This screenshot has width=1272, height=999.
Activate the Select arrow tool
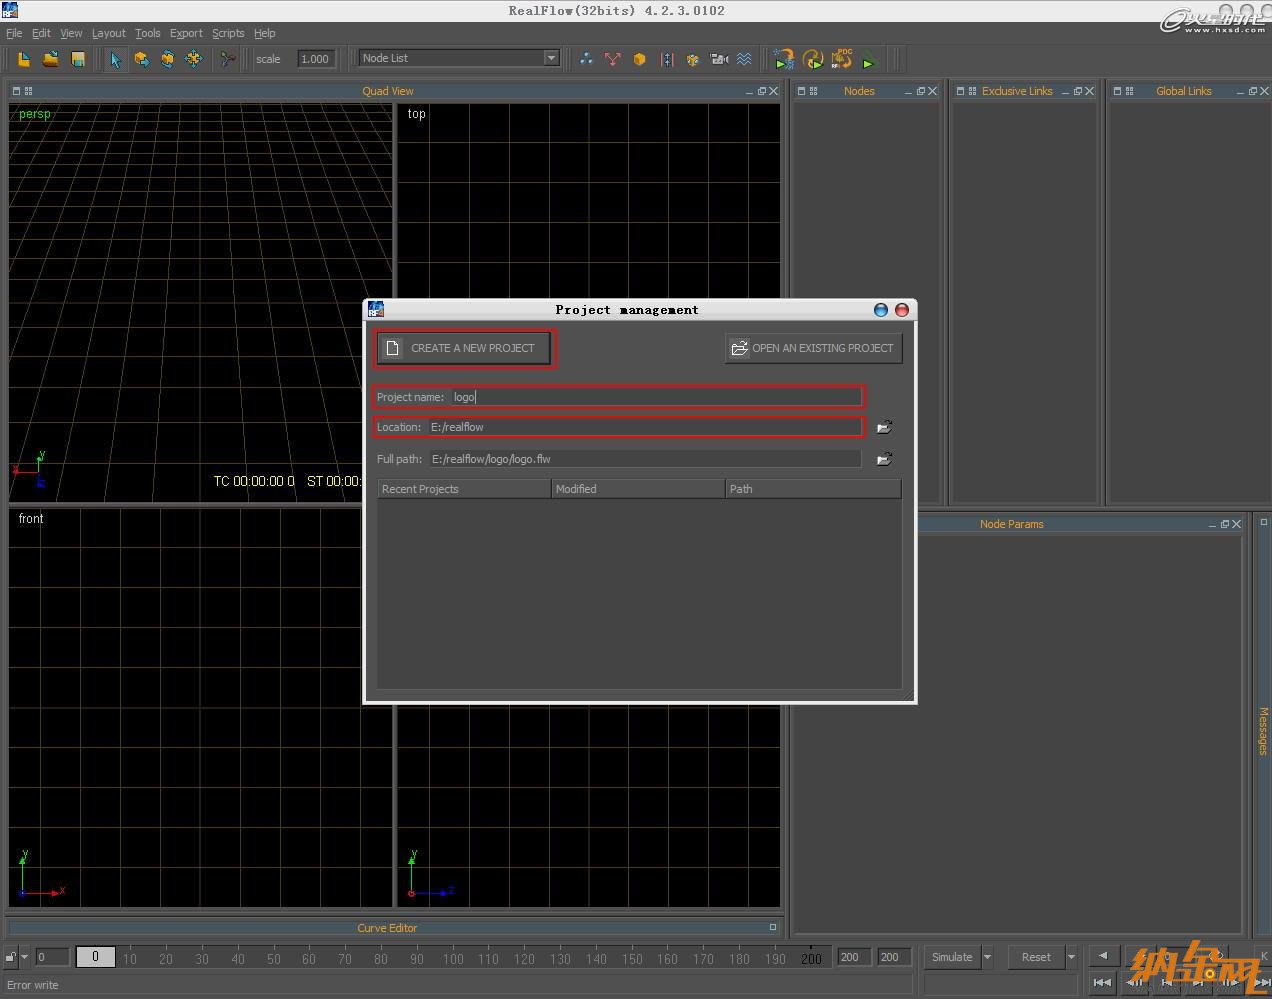coord(115,60)
